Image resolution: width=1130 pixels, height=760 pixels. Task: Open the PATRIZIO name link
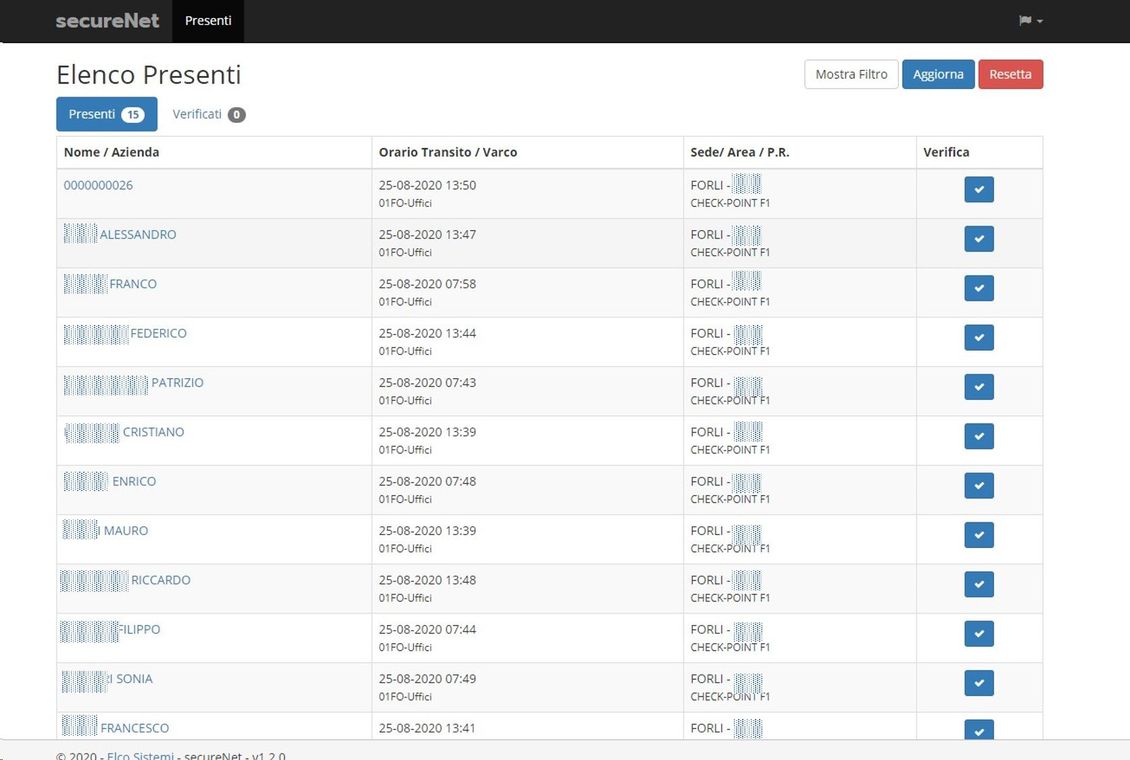pos(133,383)
